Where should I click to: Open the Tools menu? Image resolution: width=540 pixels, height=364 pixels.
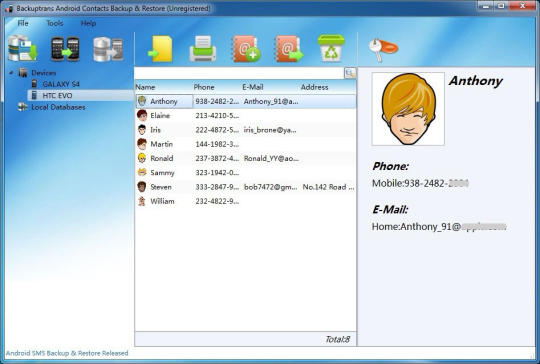[55, 23]
